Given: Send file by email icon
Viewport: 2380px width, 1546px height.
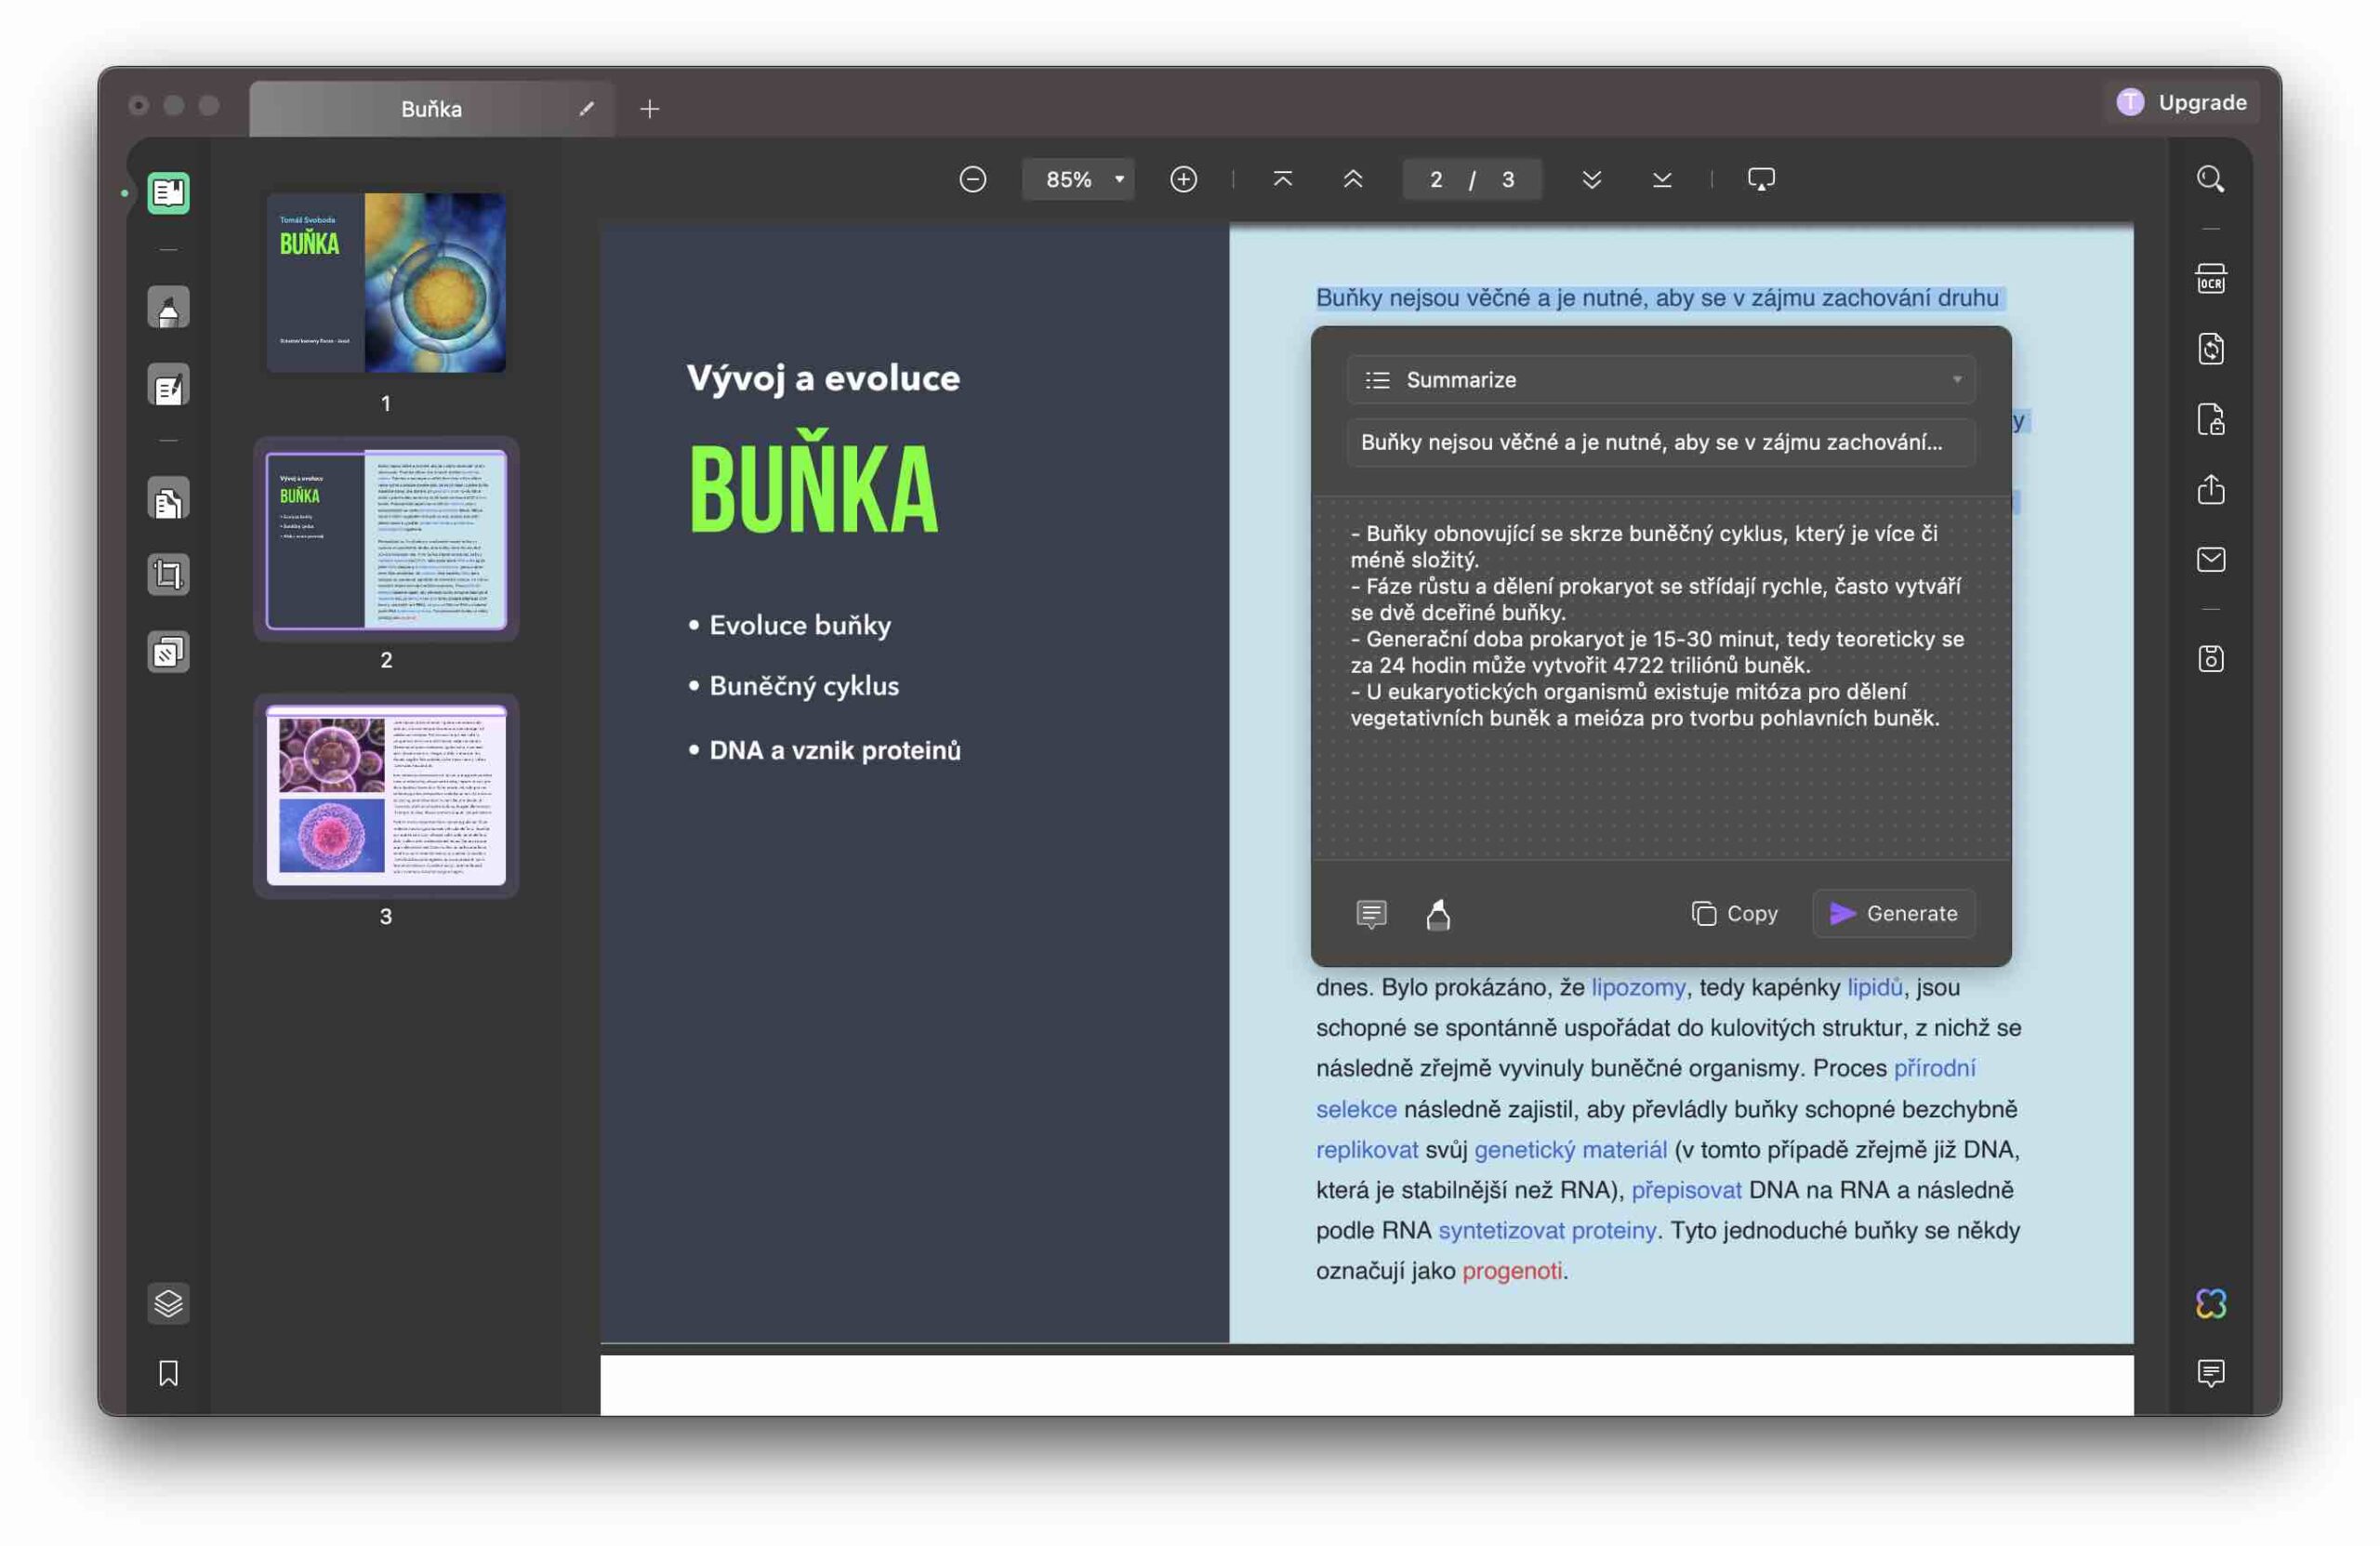Looking at the screenshot, I should [2210, 559].
